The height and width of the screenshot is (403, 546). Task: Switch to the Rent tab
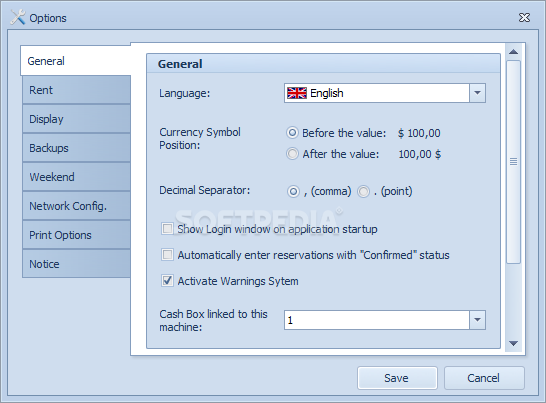77,90
